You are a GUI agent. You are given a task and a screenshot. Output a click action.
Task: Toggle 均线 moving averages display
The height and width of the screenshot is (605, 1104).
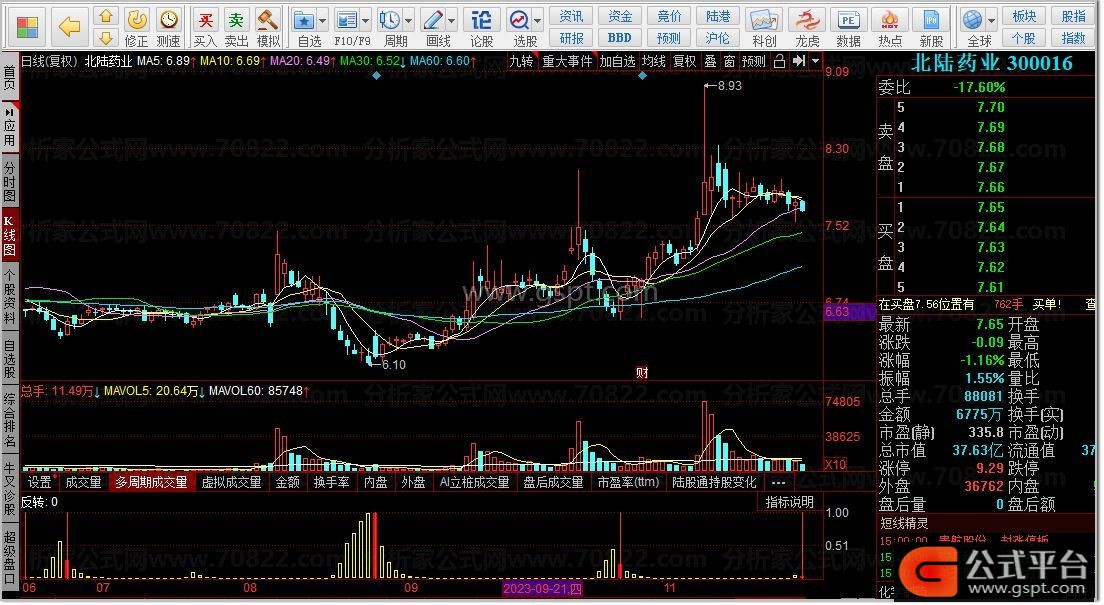click(654, 62)
